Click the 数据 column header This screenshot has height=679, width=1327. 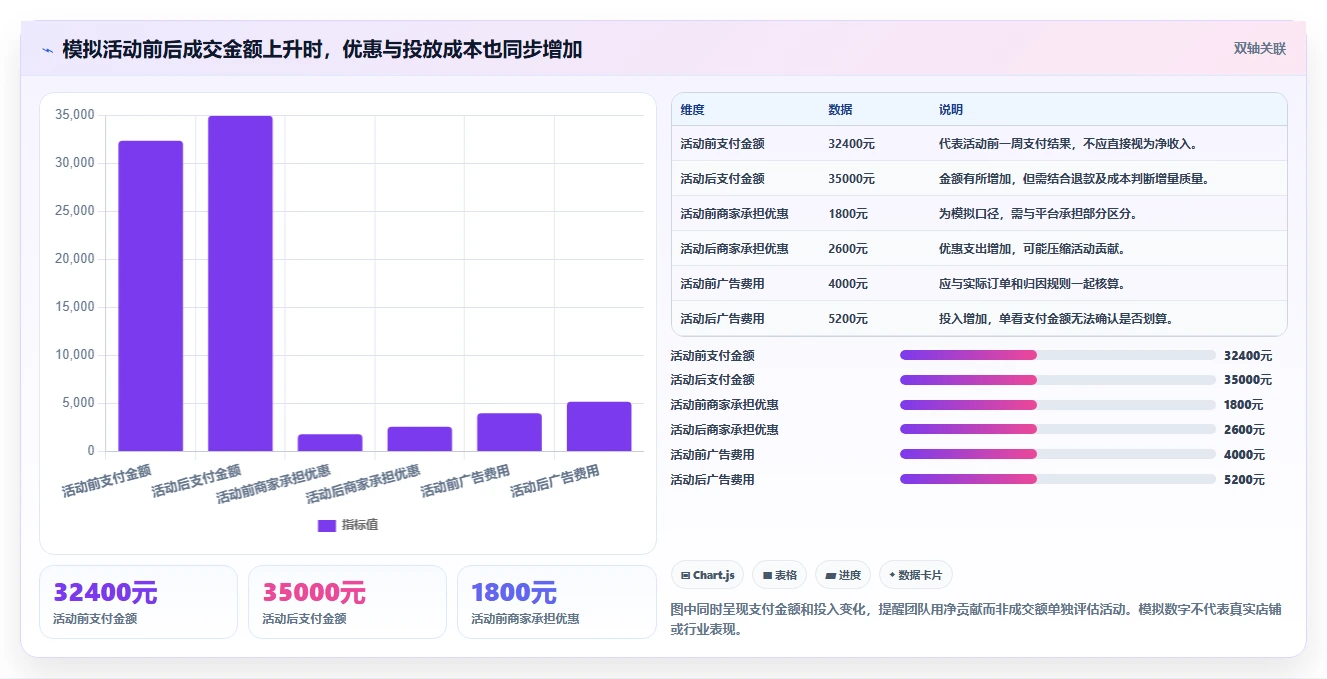[841, 110]
